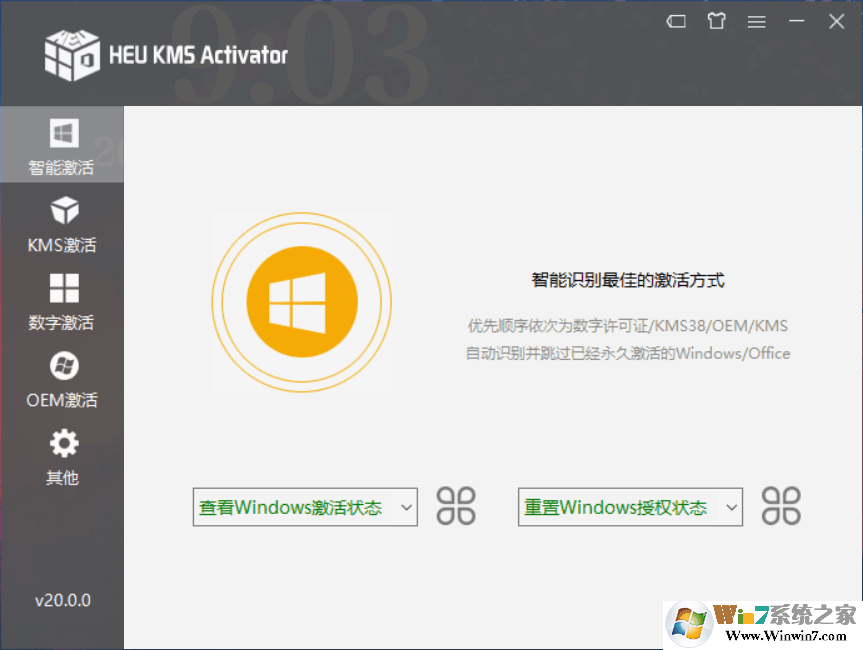The width and height of the screenshot is (863, 650).
Task: Select the 智能激活 sidebar option
Action: pos(62,145)
